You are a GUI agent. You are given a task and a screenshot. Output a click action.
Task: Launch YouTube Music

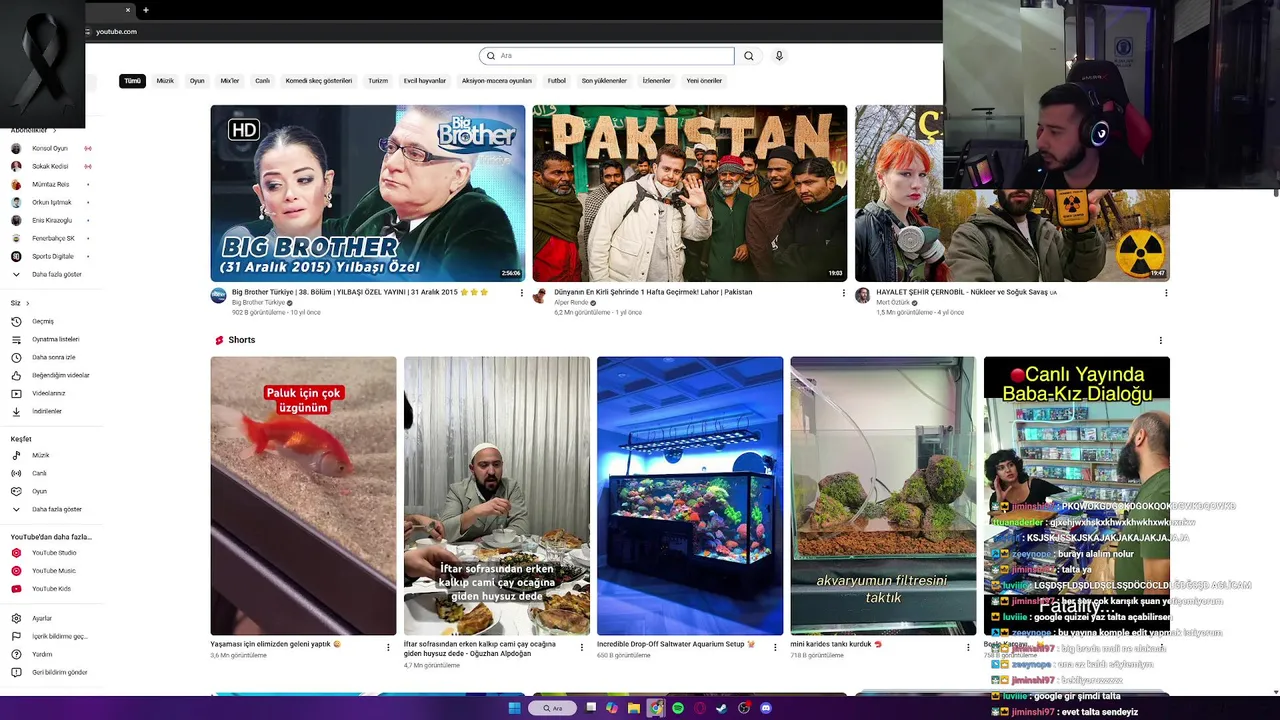click(53, 570)
